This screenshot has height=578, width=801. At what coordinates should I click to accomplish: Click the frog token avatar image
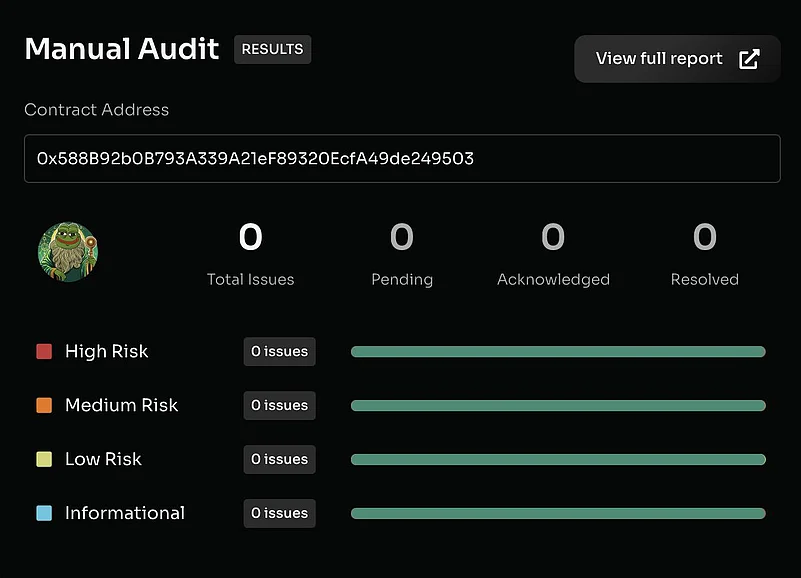coord(67,252)
